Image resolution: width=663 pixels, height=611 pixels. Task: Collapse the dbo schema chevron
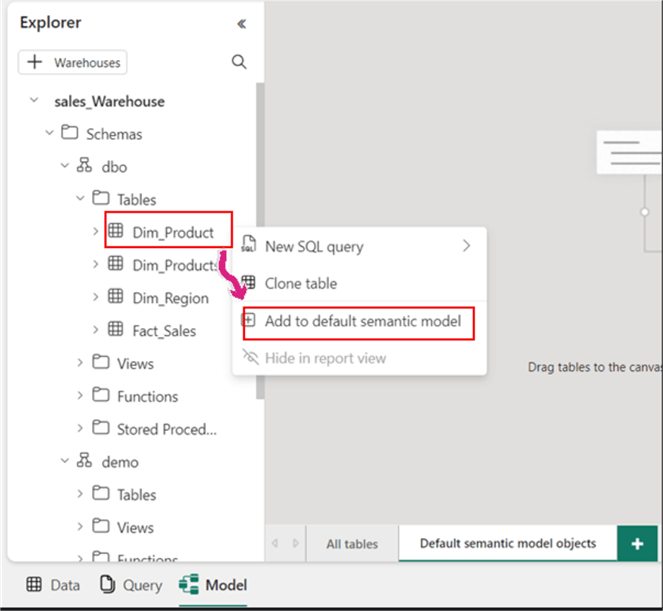tap(65, 166)
